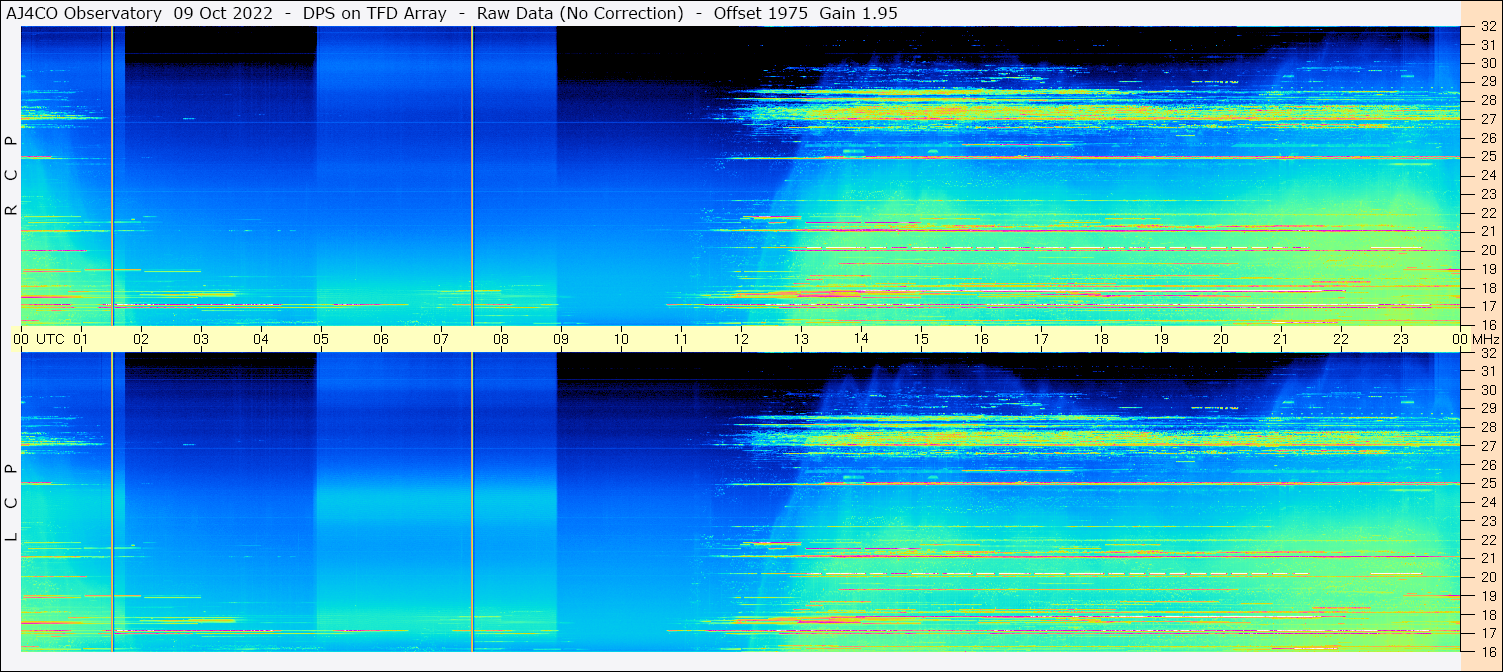Click the R C P panel label

[11, 176]
